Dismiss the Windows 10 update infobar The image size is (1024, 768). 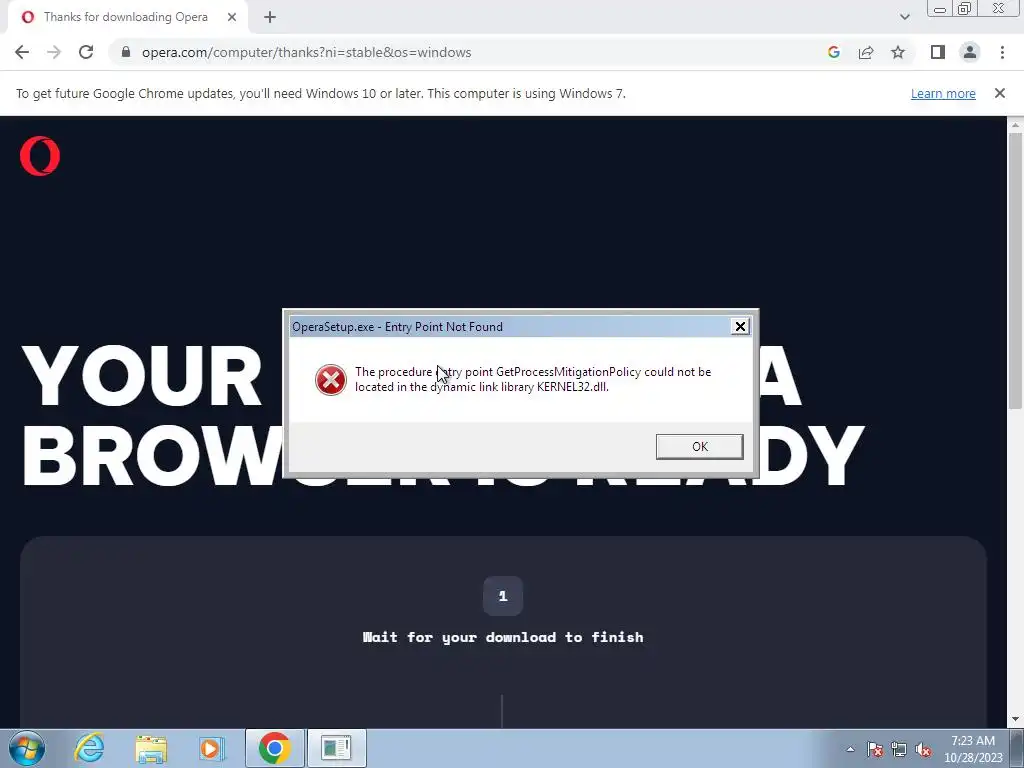(1000, 93)
